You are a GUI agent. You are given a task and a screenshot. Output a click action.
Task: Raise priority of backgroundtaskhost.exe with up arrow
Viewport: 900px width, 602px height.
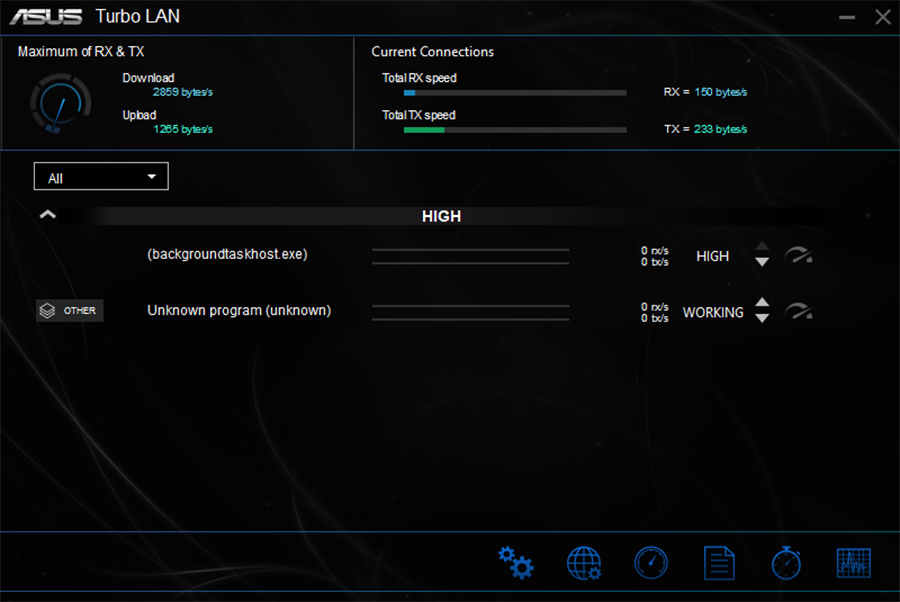(762, 246)
